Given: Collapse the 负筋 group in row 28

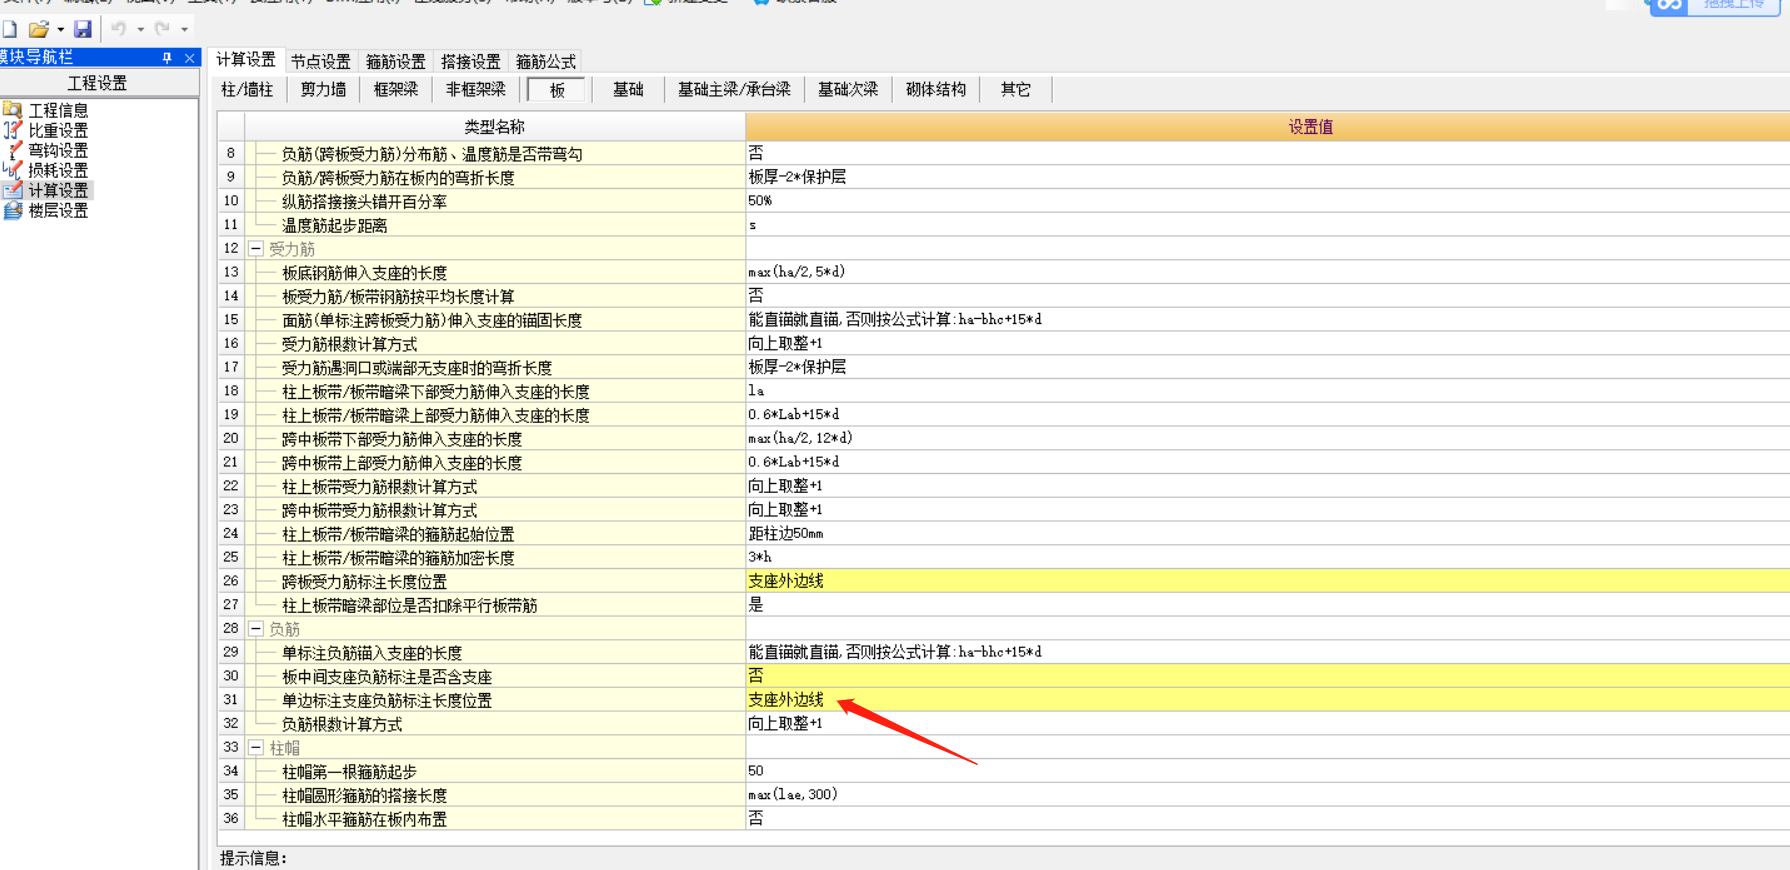Looking at the screenshot, I should pyautogui.click(x=256, y=629).
